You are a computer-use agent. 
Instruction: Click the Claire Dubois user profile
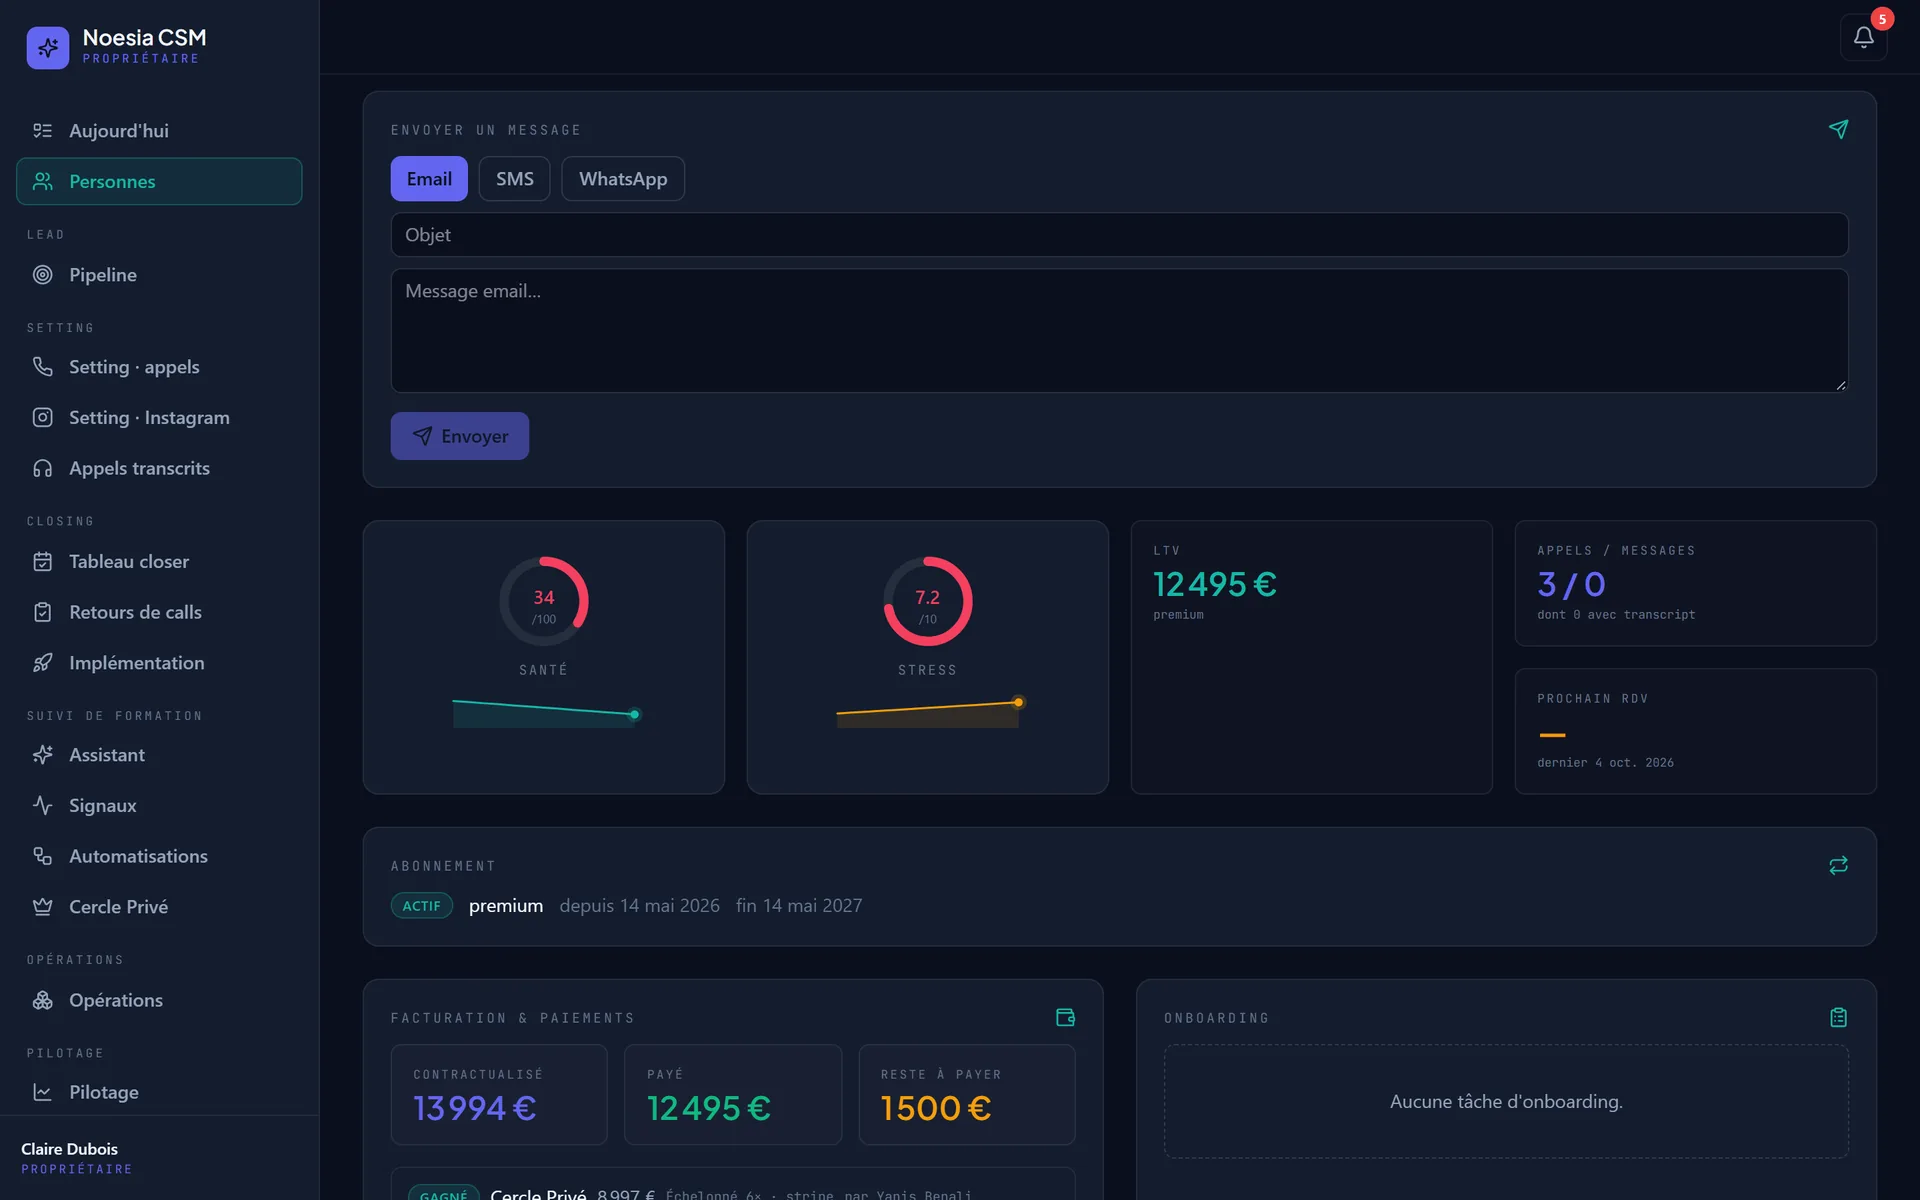point(77,1158)
